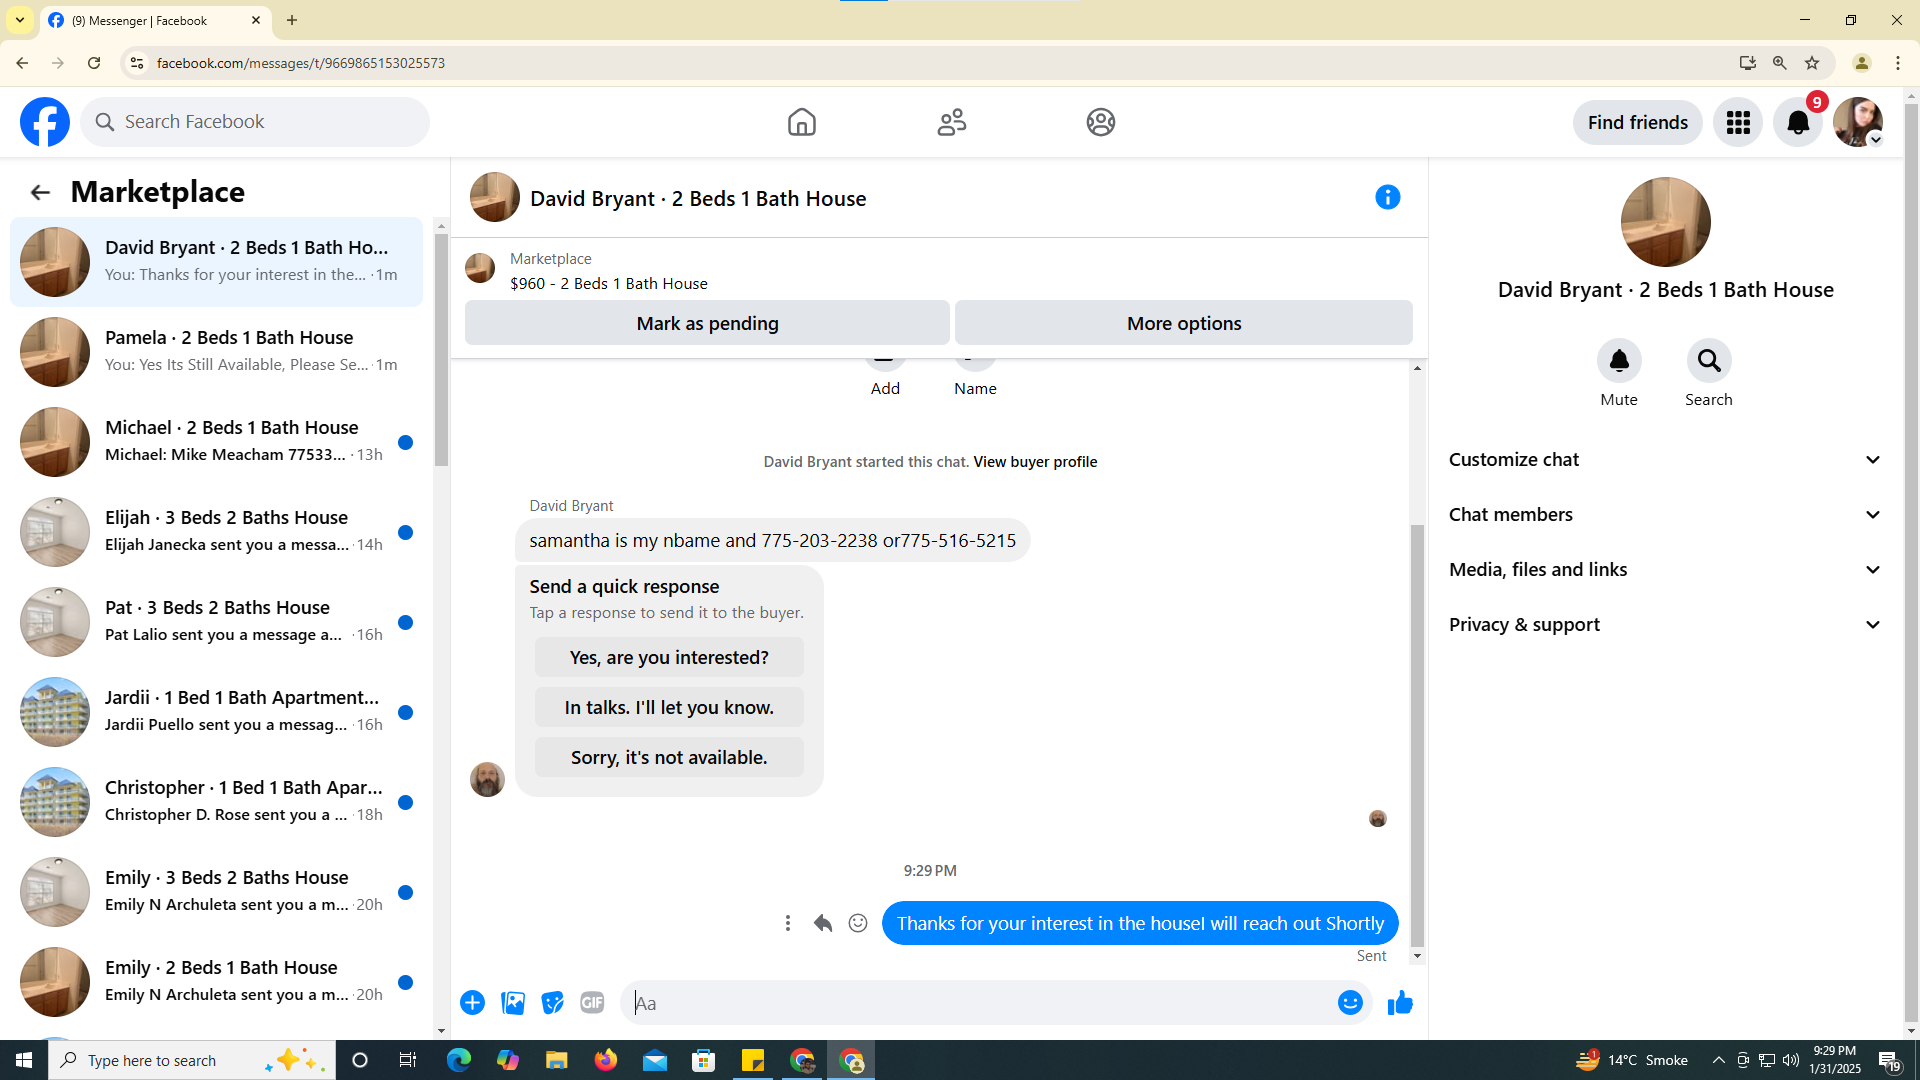Screen dimensions: 1920x1080
Task: Attach a photo file icon
Action: [x=513, y=1002]
